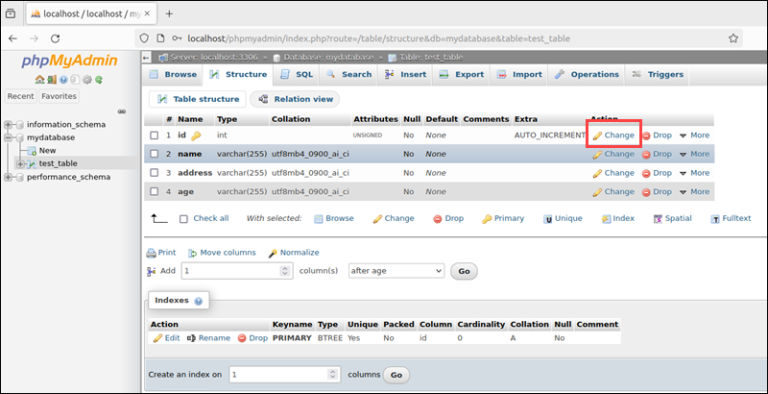Click the Favorites button
Screen dimensions: 768x394
(x=59, y=96)
